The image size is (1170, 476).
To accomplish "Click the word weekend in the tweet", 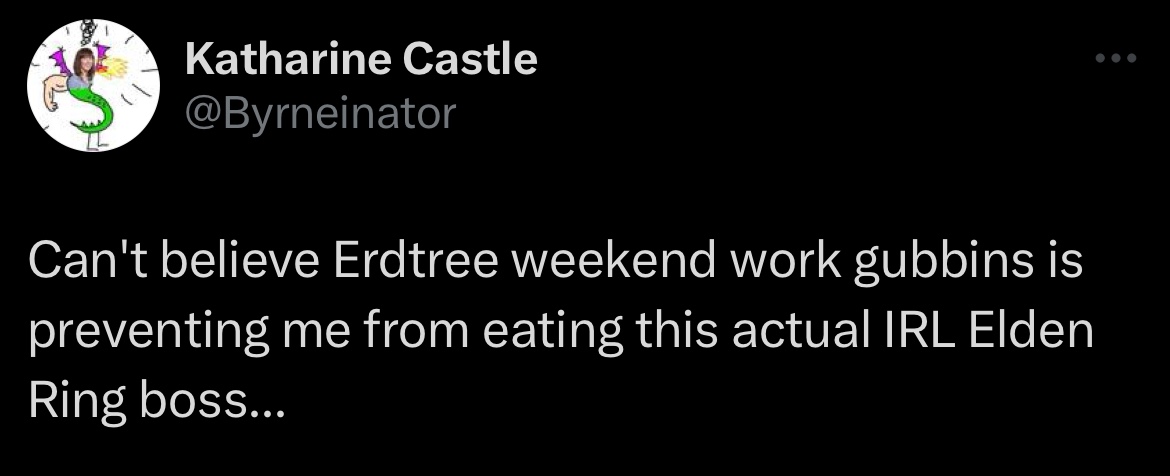I will point(610,261).
